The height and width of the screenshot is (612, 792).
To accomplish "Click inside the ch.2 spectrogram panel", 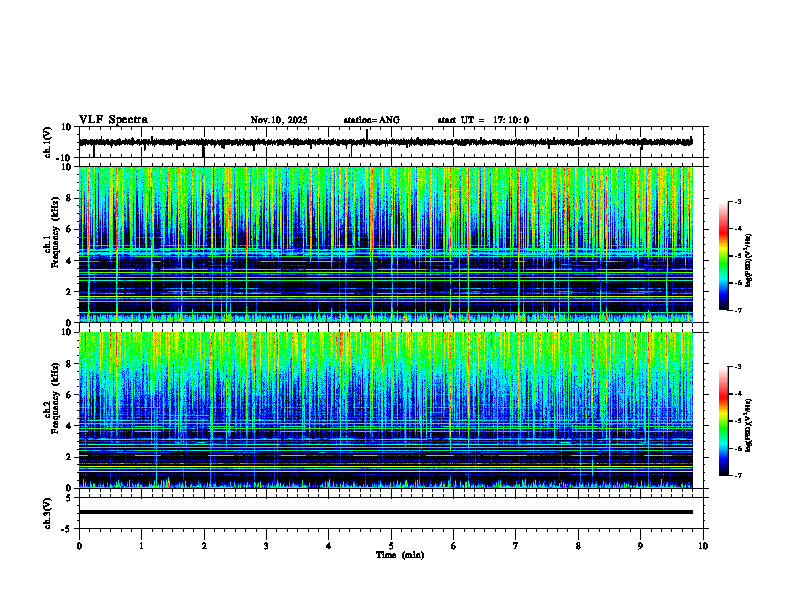I will pos(386,410).
